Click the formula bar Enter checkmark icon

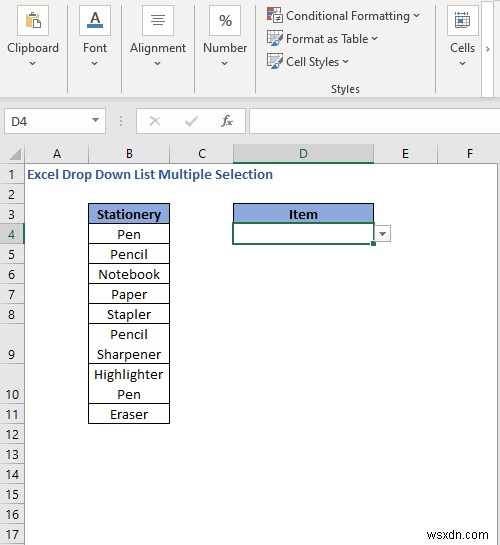click(191, 121)
